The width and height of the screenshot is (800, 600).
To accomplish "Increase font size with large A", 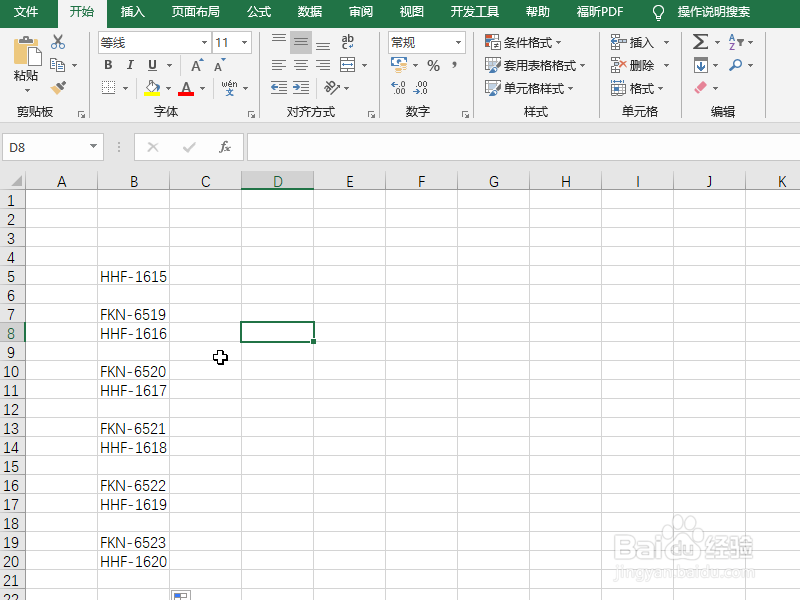I will (x=196, y=65).
